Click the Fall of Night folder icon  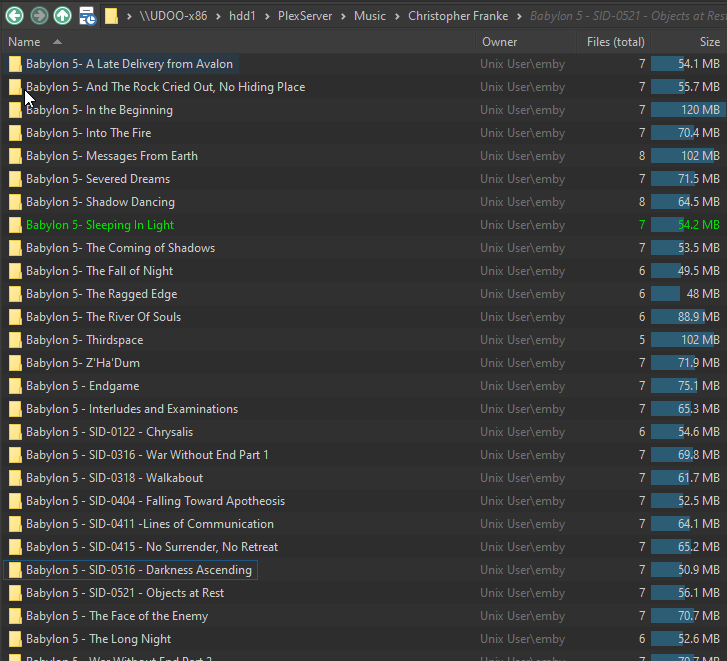coord(15,271)
